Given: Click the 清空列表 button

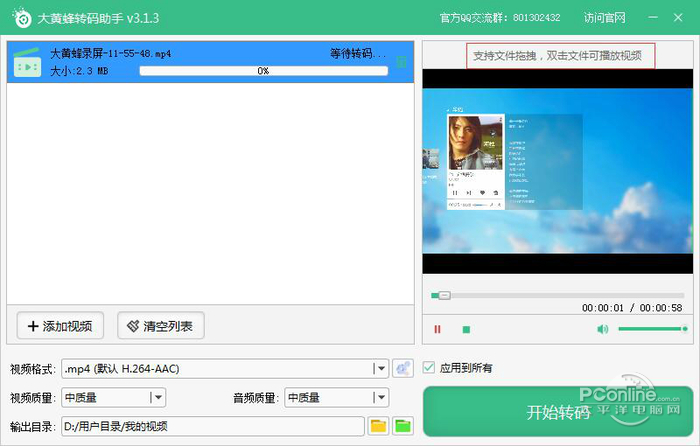Looking at the screenshot, I should pyautogui.click(x=161, y=326).
